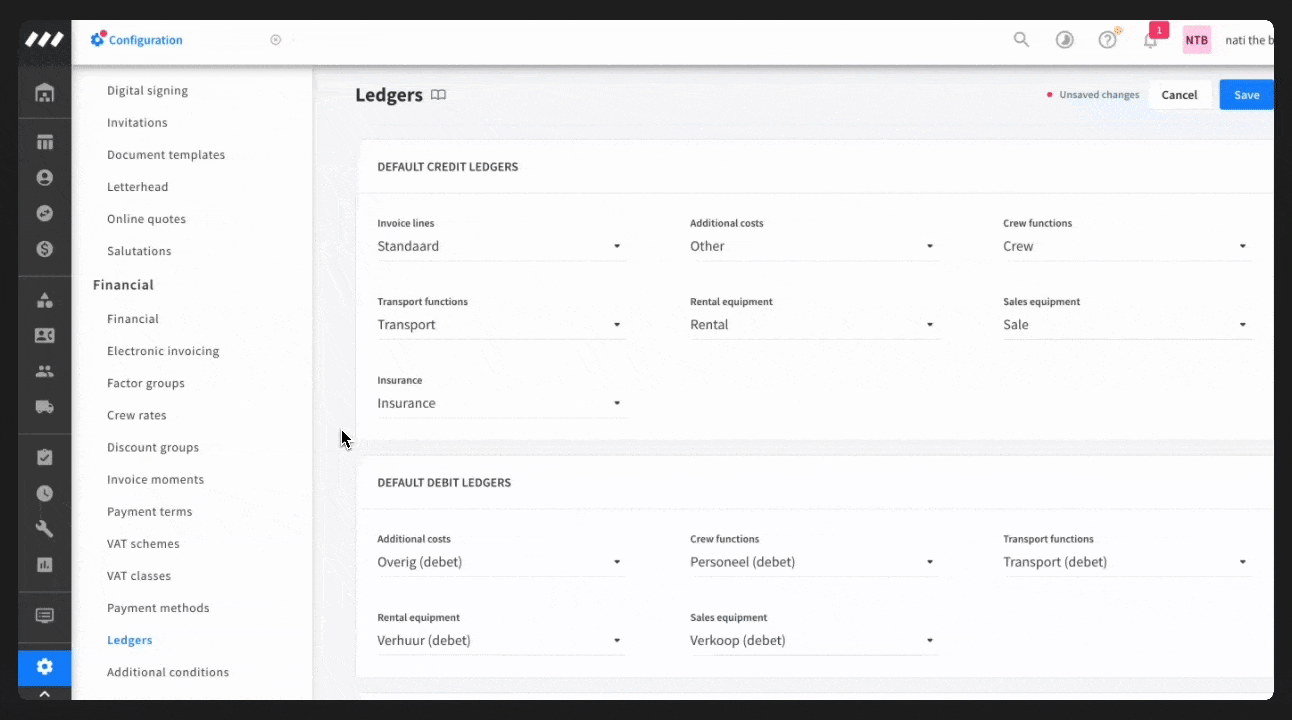Open the Insurance ledger dropdown
1292x720 pixels.
[x=502, y=404]
